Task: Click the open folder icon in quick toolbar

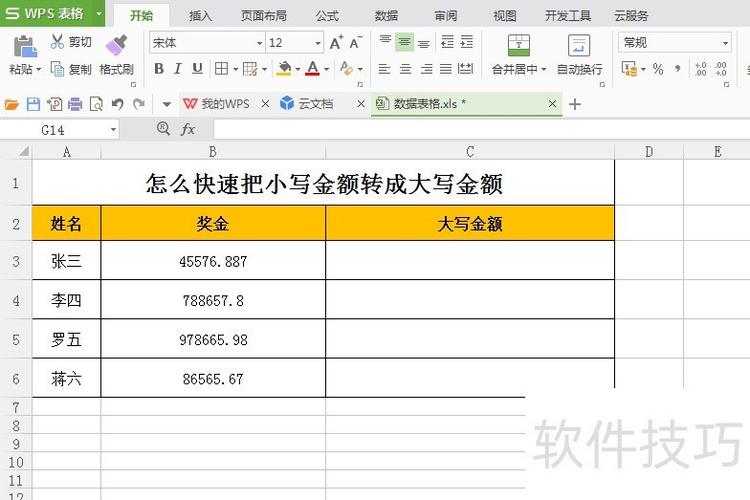Action: coord(11,104)
